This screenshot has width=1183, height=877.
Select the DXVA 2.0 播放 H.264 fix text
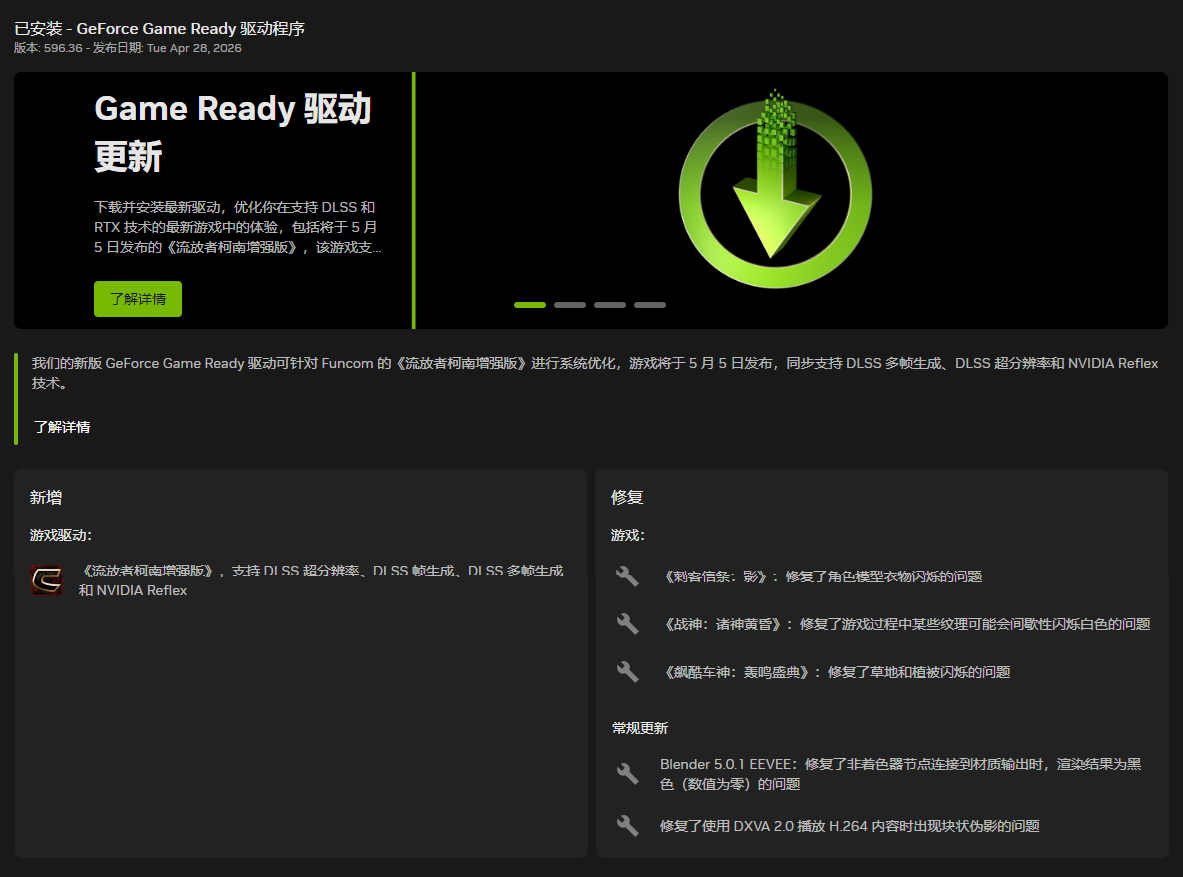pos(850,826)
